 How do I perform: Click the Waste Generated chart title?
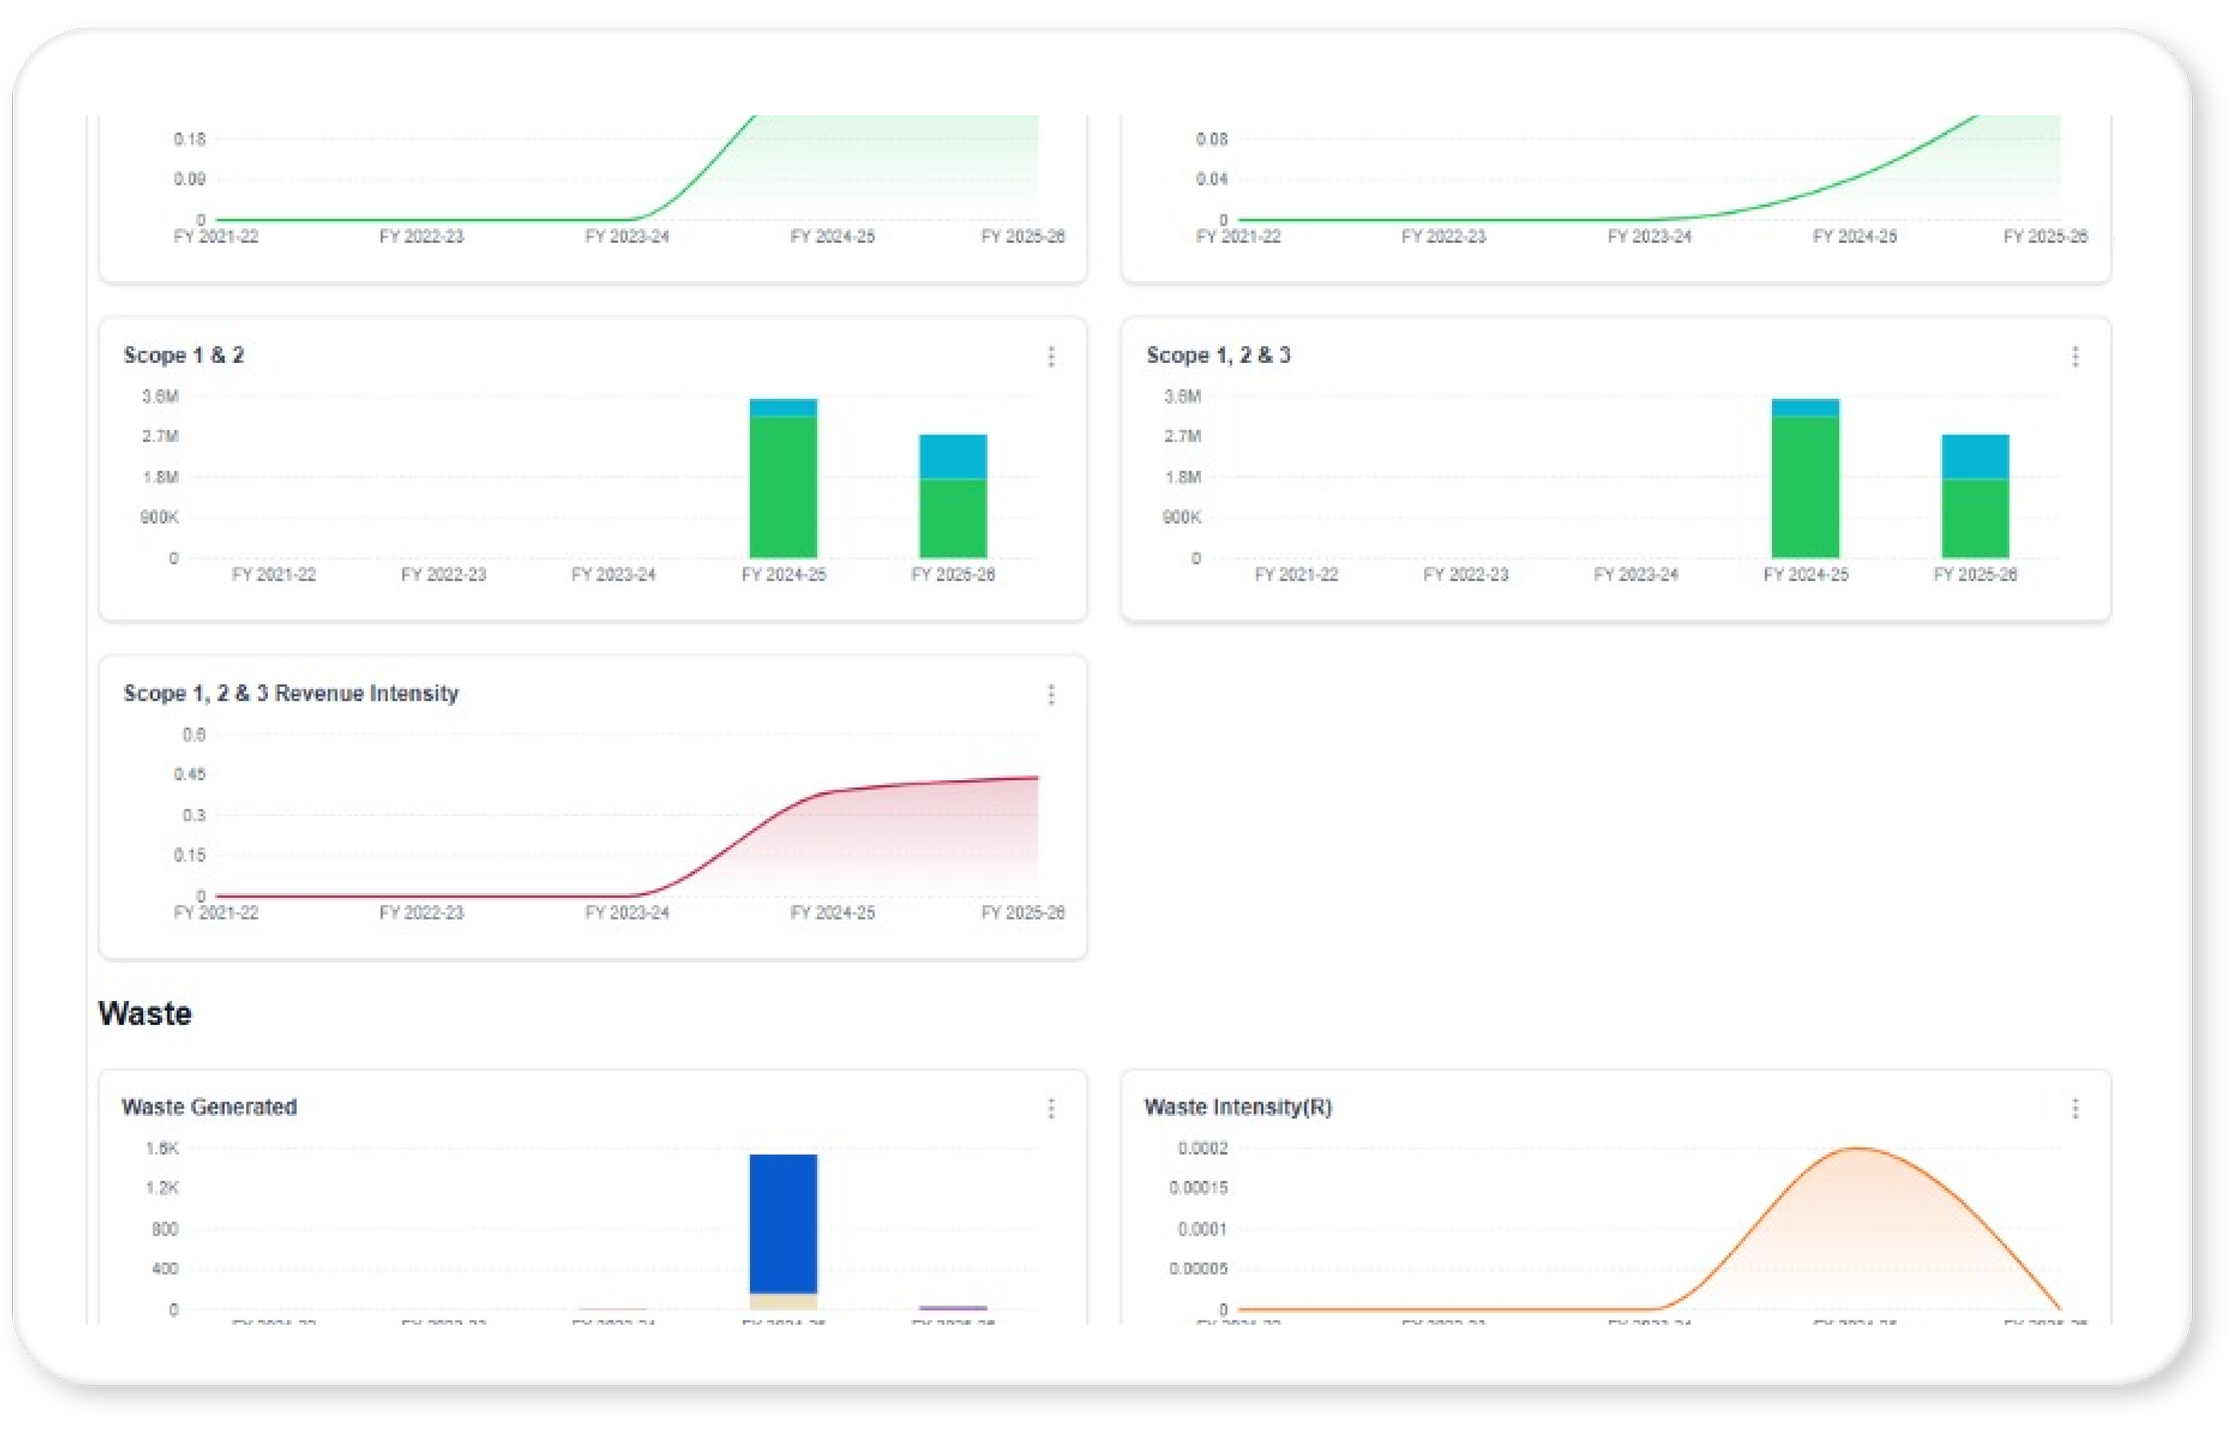pyautogui.click(x=209, y=1107)
